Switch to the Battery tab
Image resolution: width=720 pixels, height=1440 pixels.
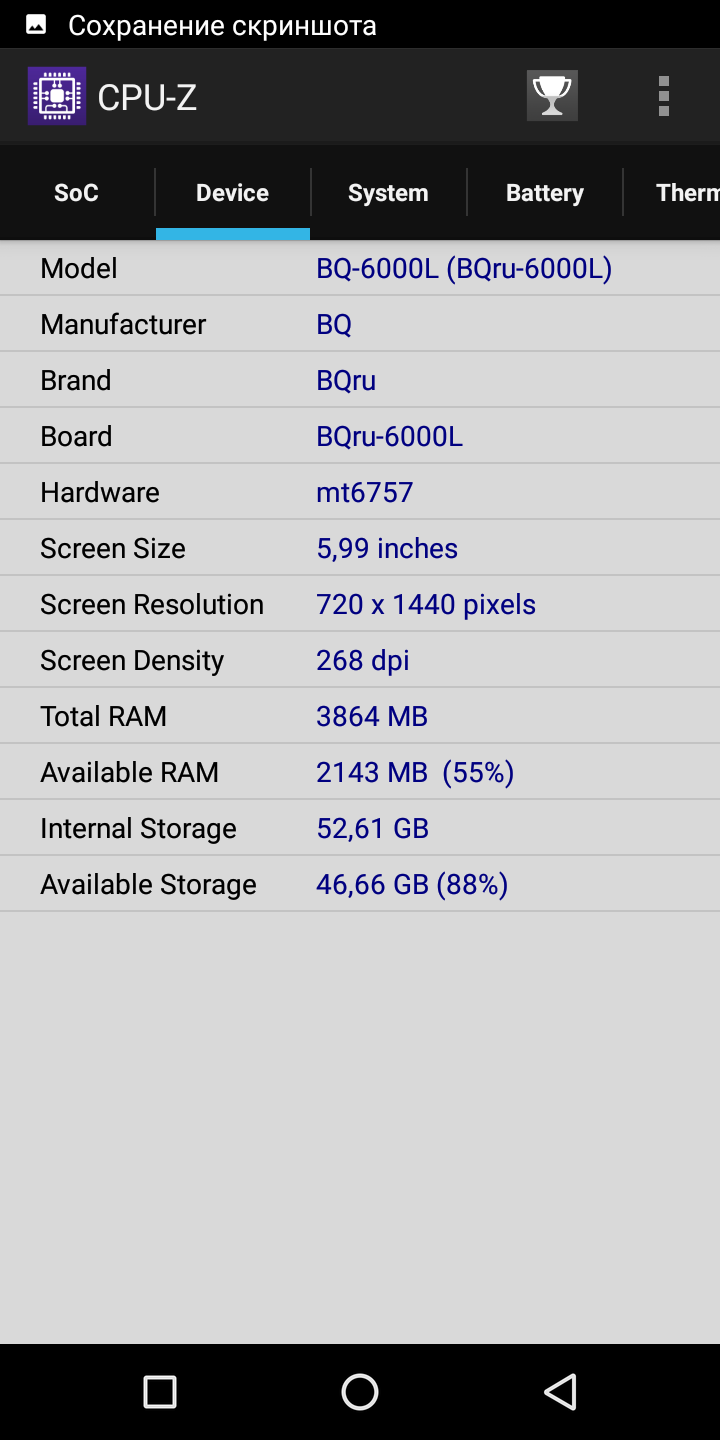tap(544, 193)
